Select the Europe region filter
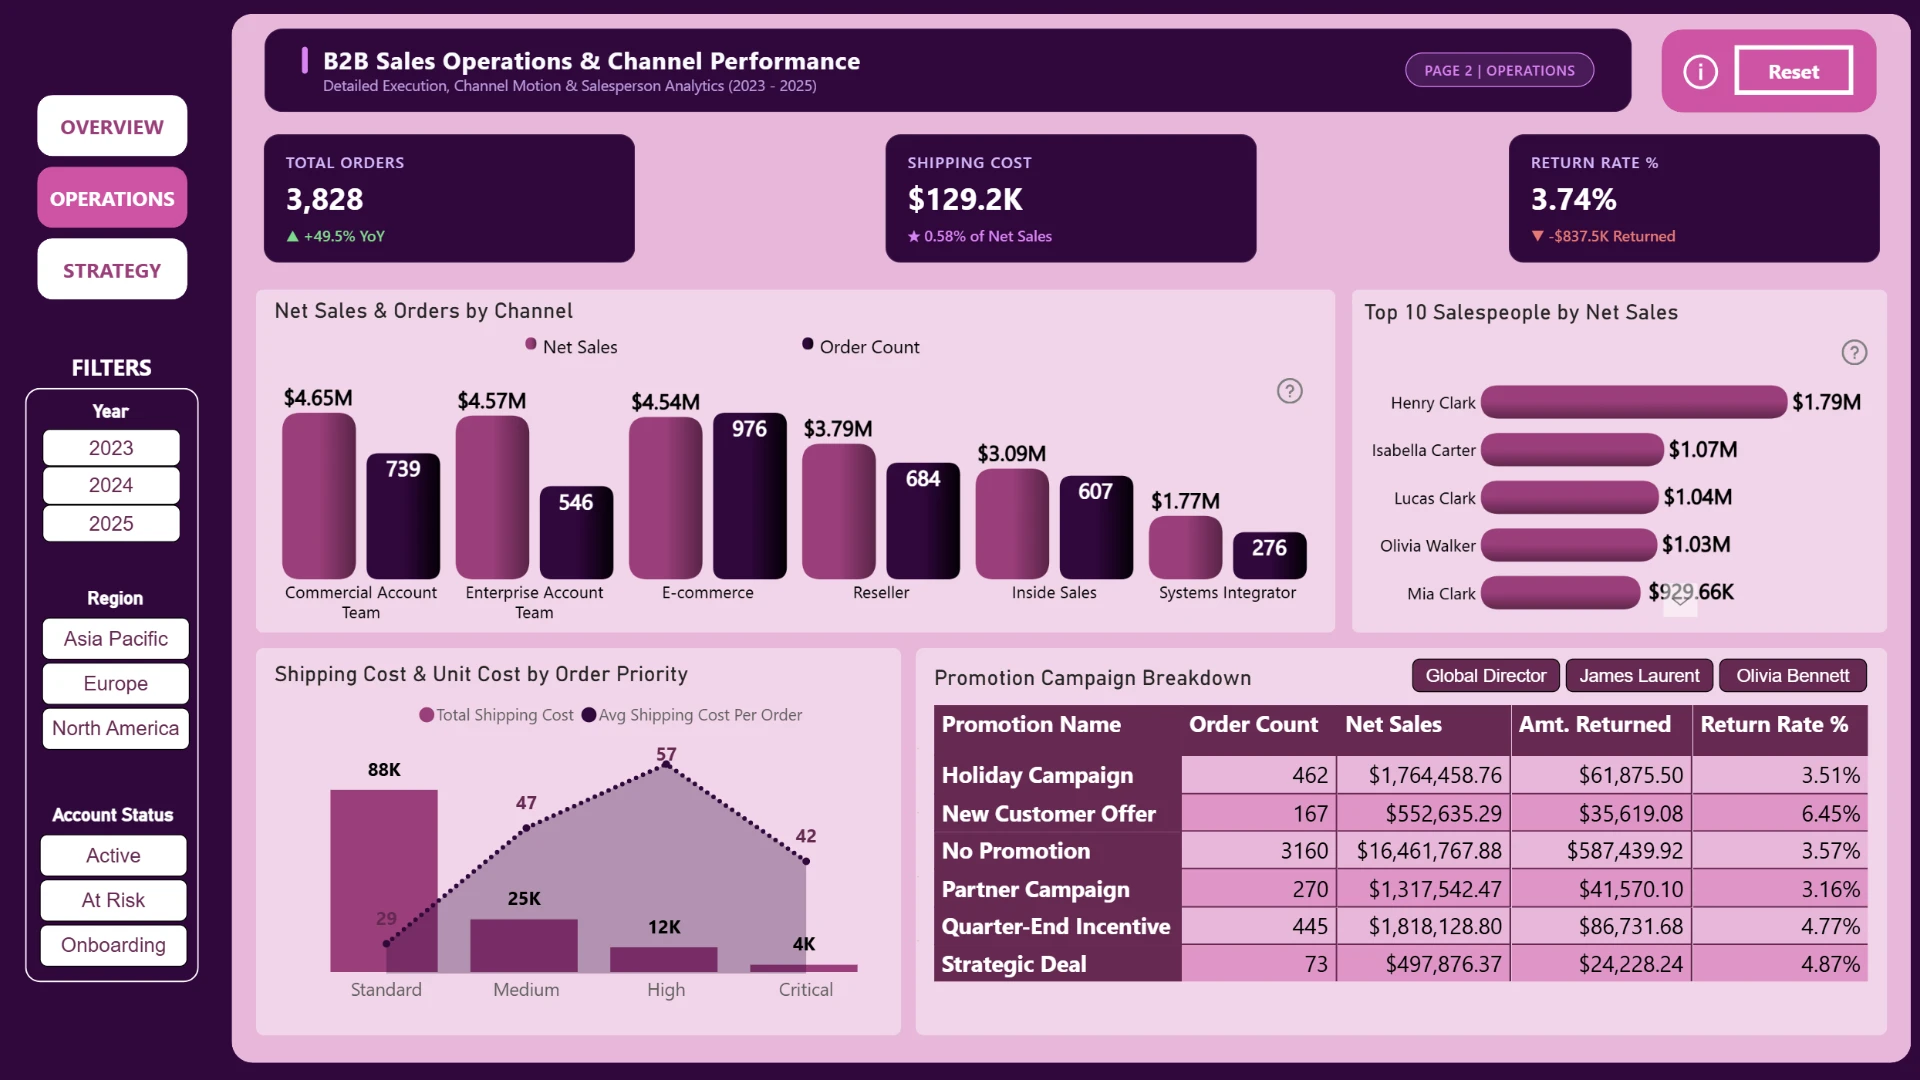1920x1080 pixels. pos(116,684)
